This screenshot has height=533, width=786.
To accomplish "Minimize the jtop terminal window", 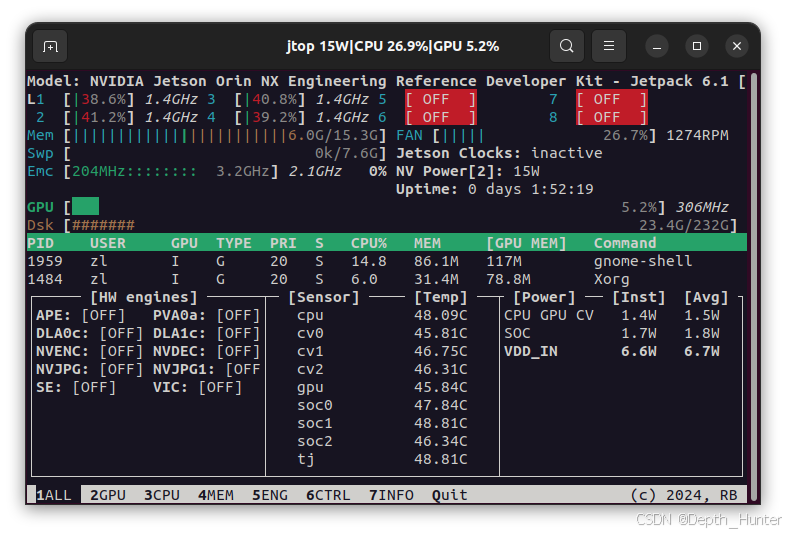I will coord(657,47).
